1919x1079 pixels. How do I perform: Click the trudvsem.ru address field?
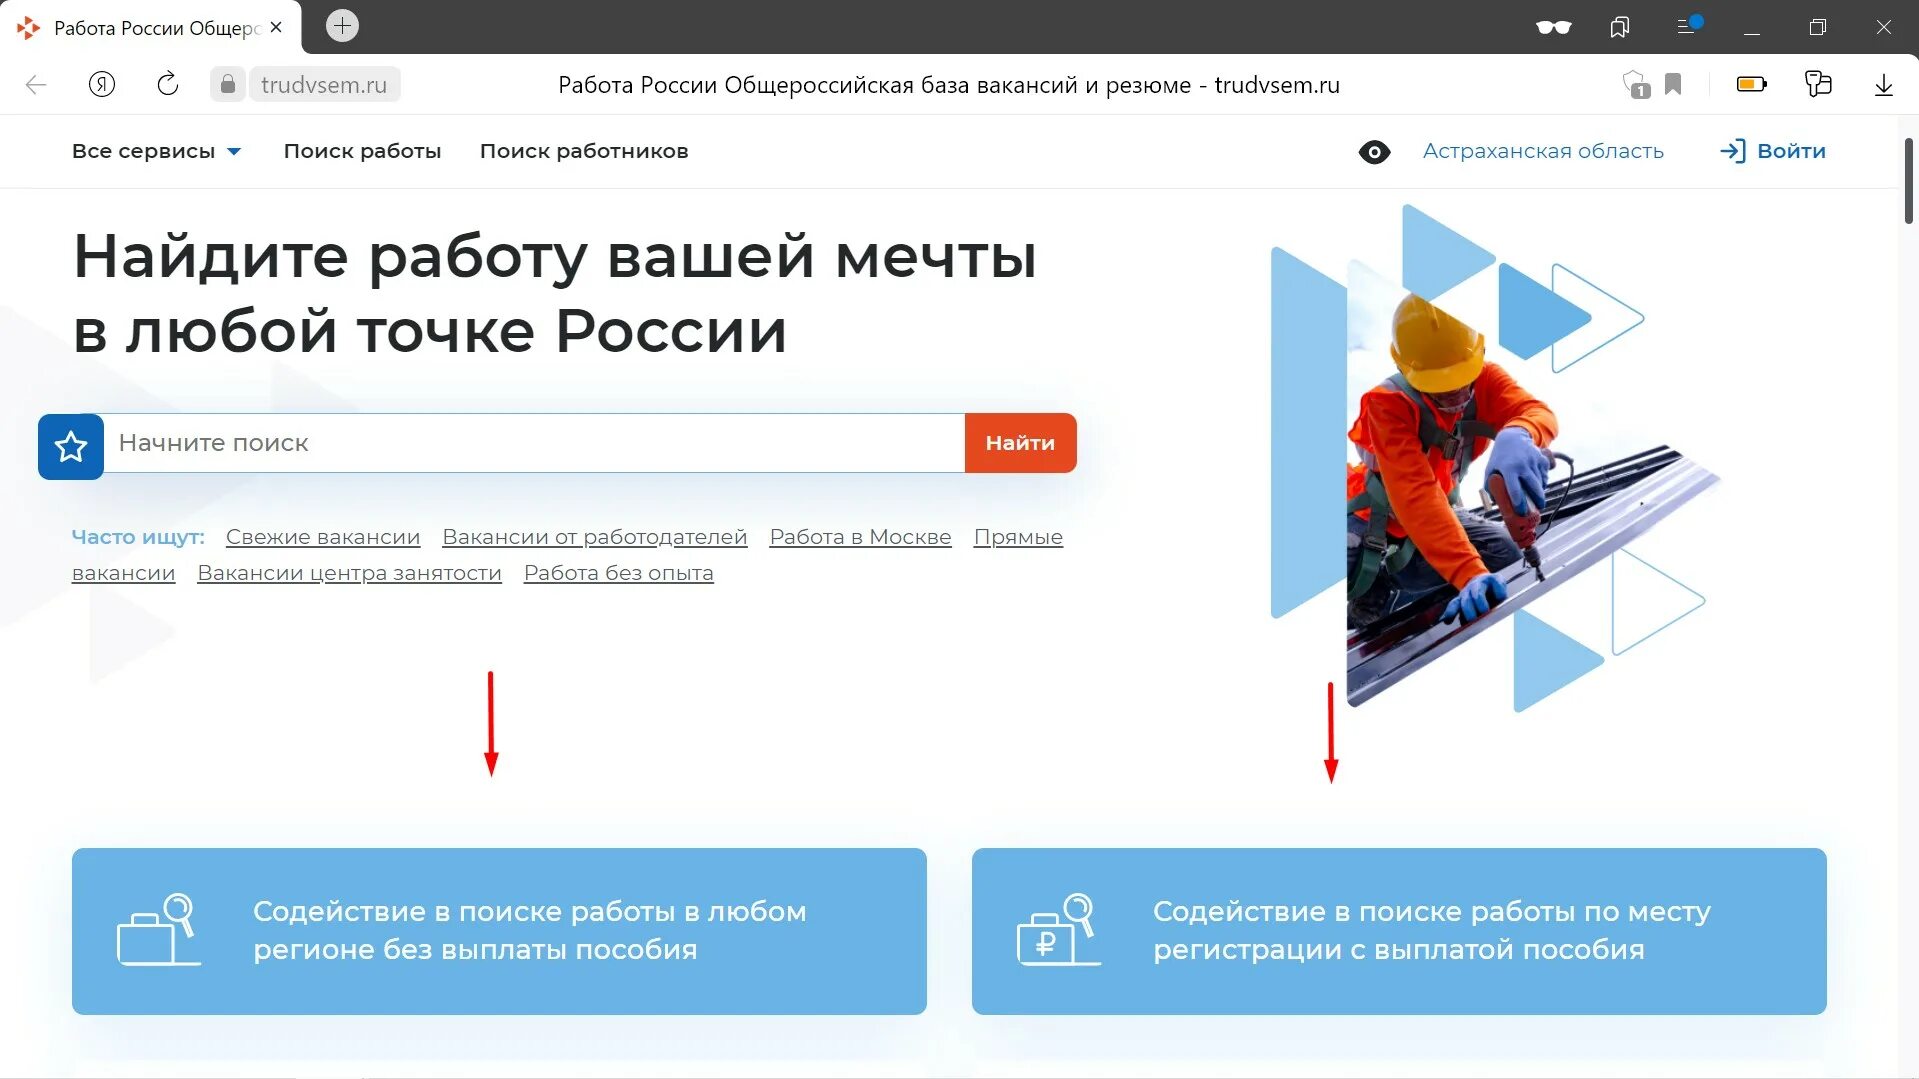click(324, 85)
